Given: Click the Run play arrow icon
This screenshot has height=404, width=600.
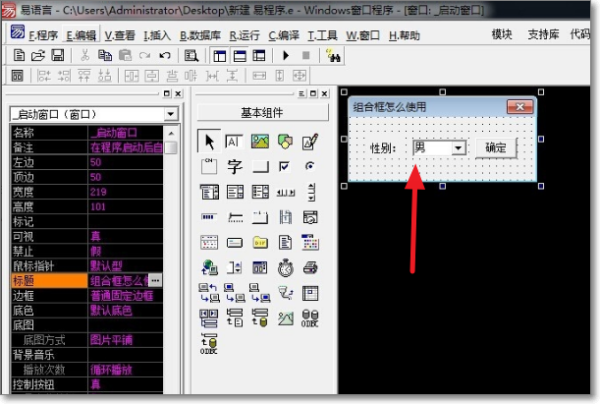Looking at the screenshot, I should (x=285, y=56).
